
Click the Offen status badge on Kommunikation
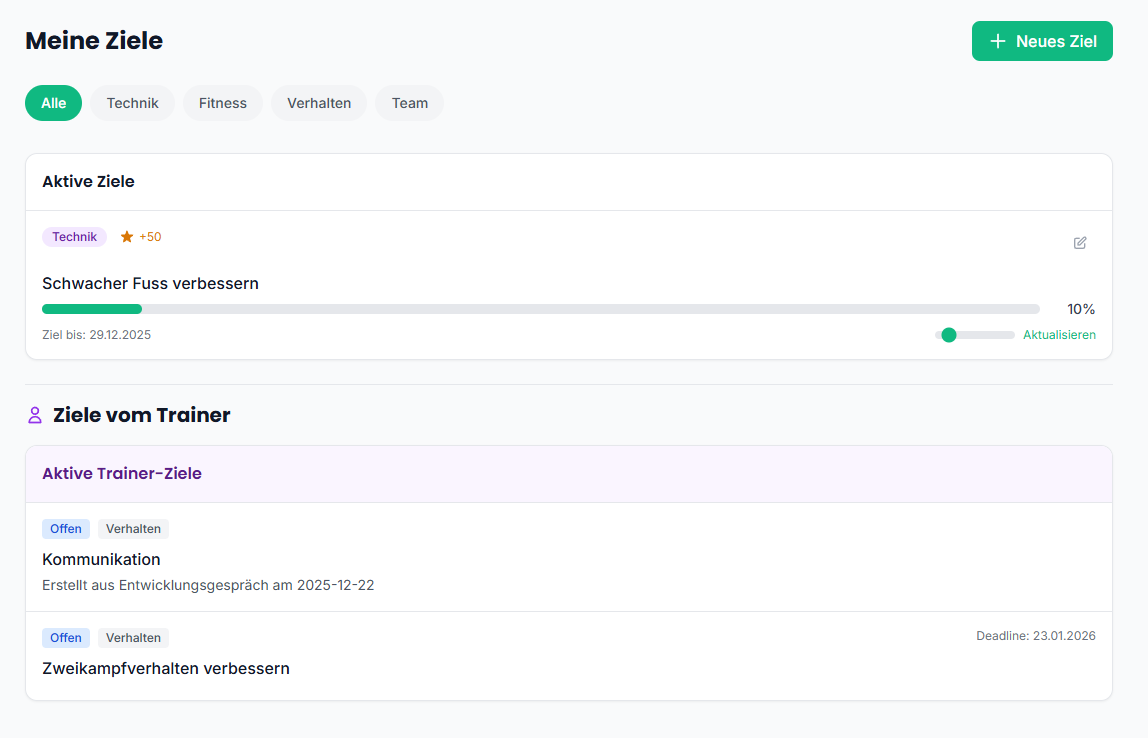(x=66, y=528)
